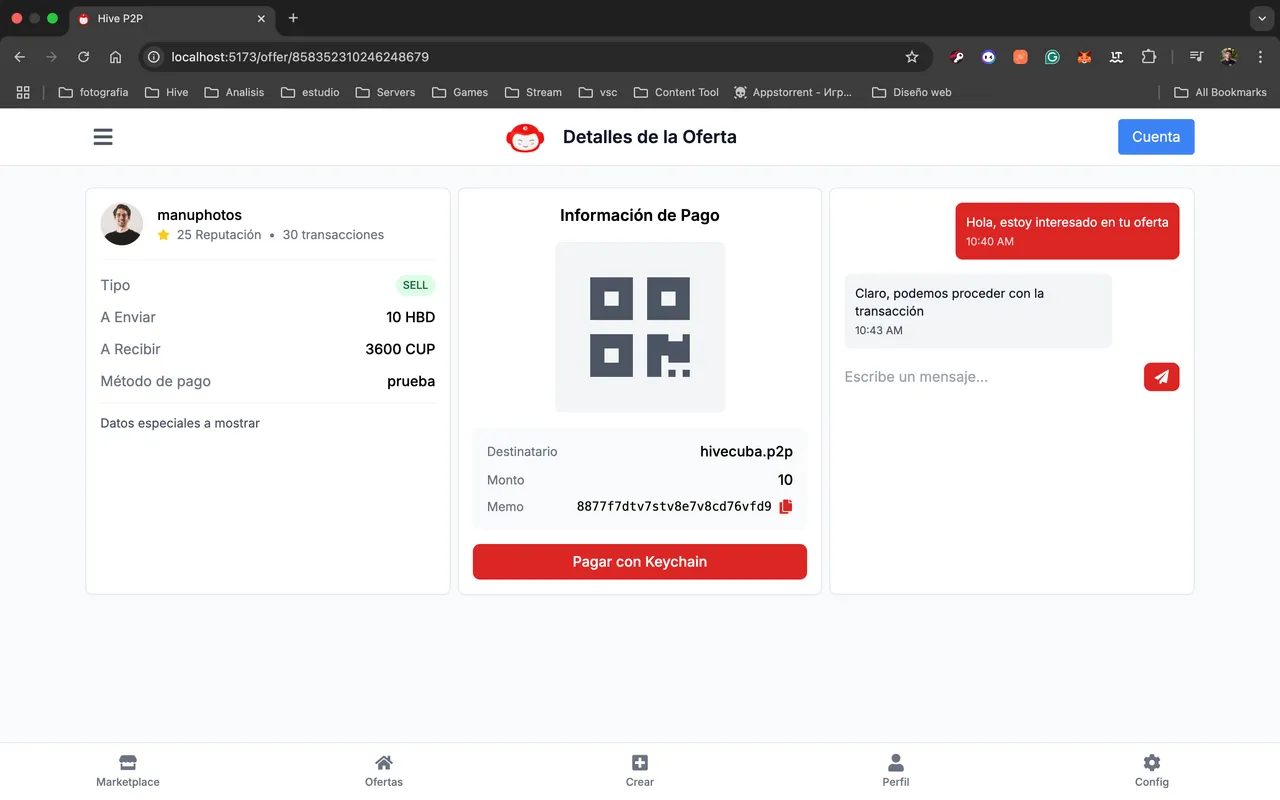
Task: Click the Hive P2P red logo
Action: [525, 138]
